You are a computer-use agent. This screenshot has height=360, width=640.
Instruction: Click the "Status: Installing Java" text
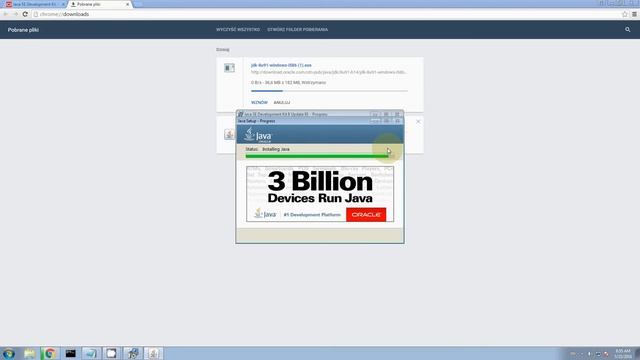[267, 149]
